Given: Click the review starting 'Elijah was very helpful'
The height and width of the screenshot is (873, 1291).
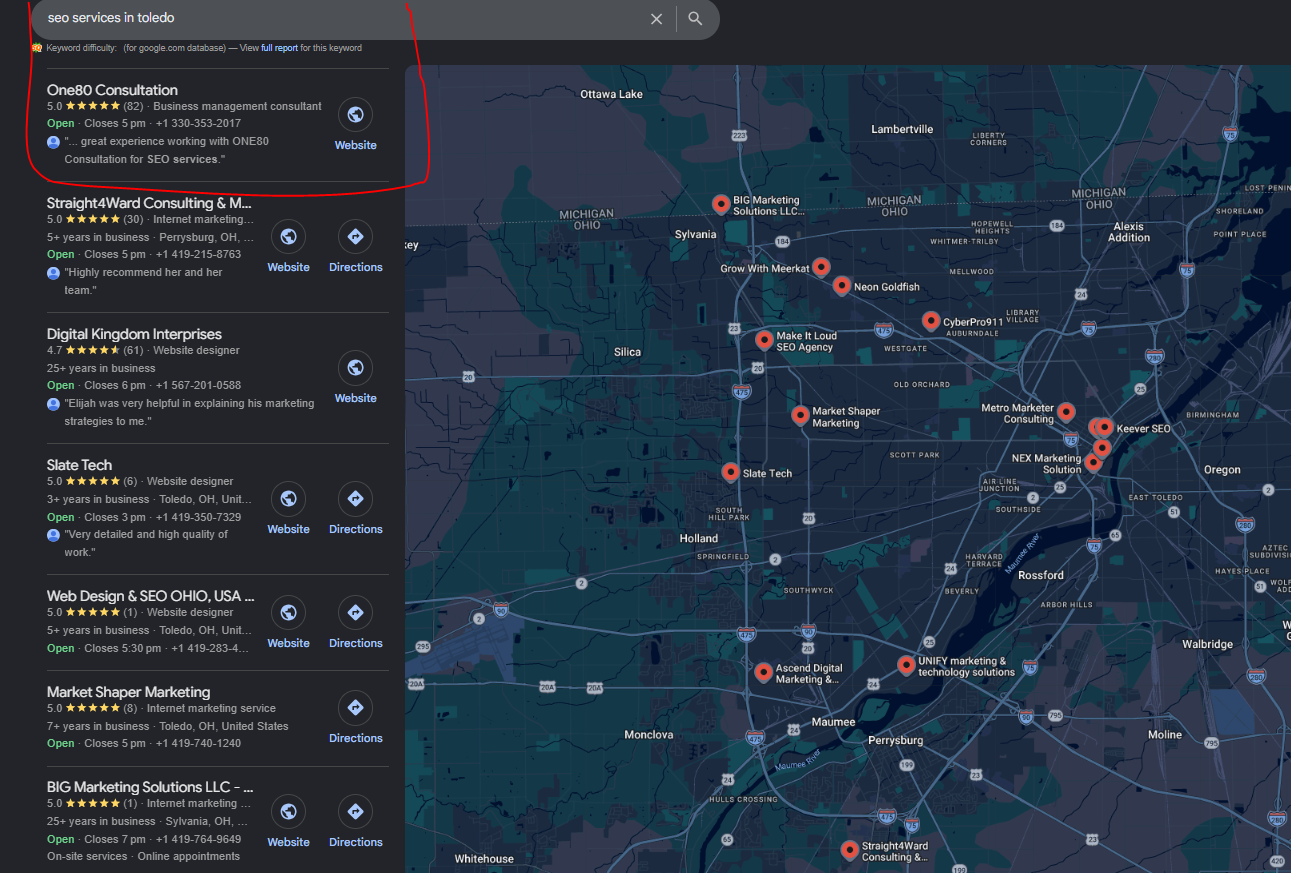Looking at the screenshot, I should coord(189,412).
